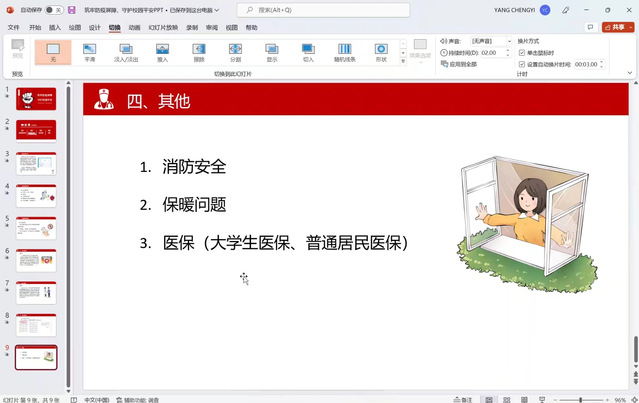Toggle the 自动保存 autosave switch
Image resolution: width=639 pixels, height=403 pixels.
[x=50, y=10]
